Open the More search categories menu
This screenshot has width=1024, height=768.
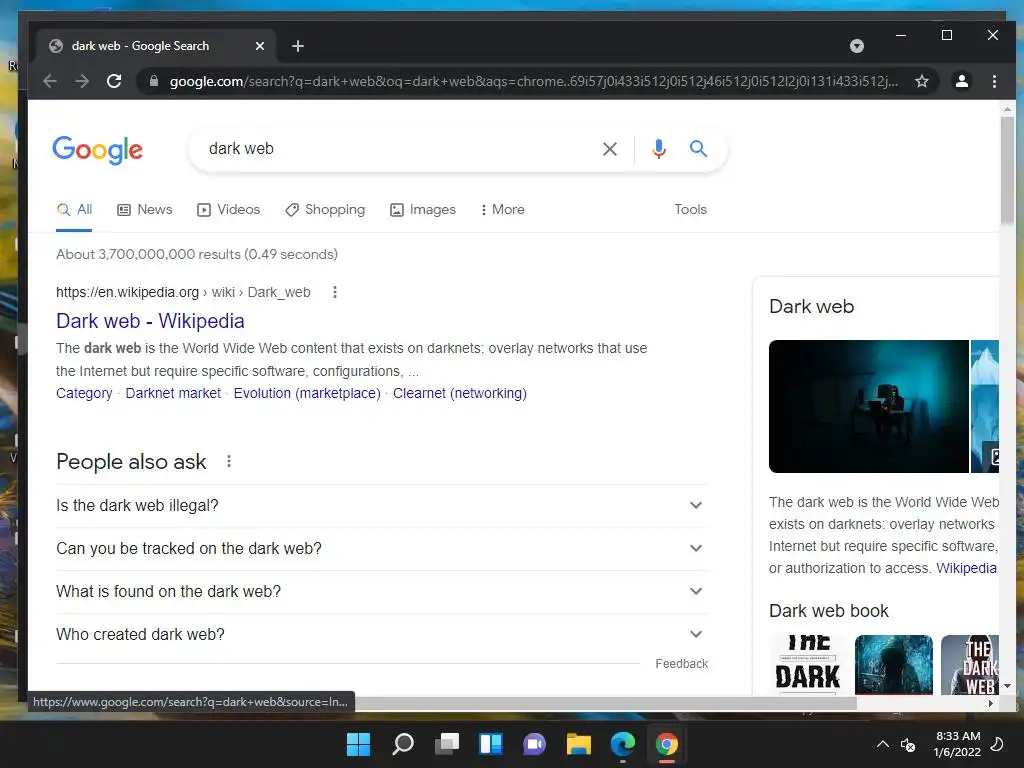pyautogui.click(x=502, y=210)
